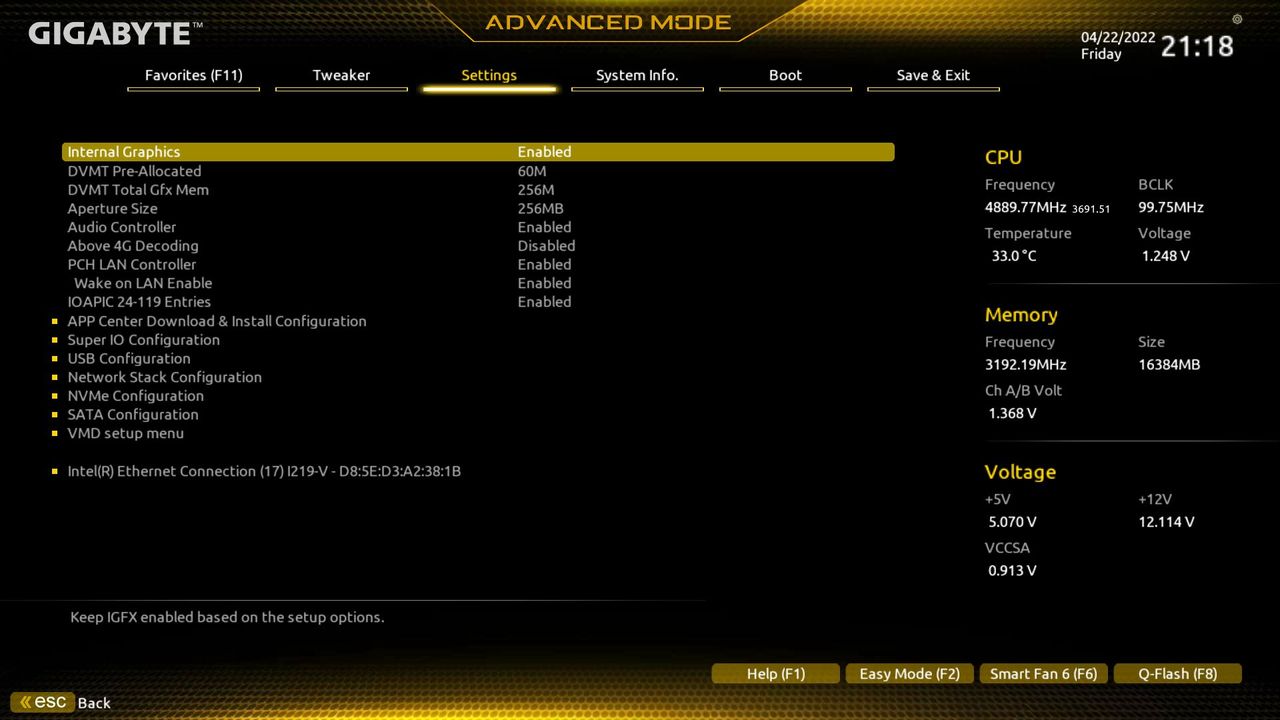
Task: Open USB Configuration submenu
Action: click(x=129, y=359)
